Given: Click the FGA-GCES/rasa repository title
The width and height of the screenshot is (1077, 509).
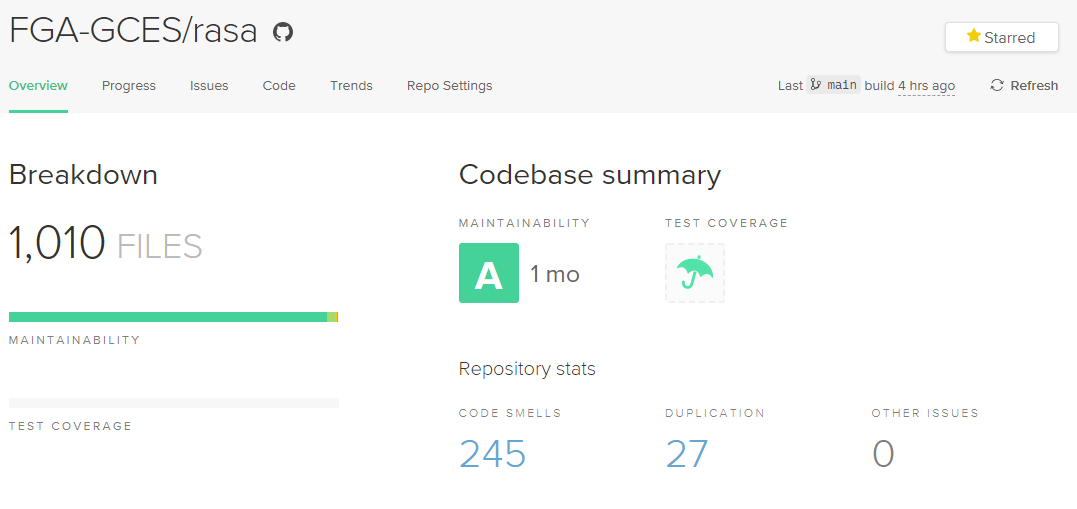Looking at the screenshot, I should point(133,32).
